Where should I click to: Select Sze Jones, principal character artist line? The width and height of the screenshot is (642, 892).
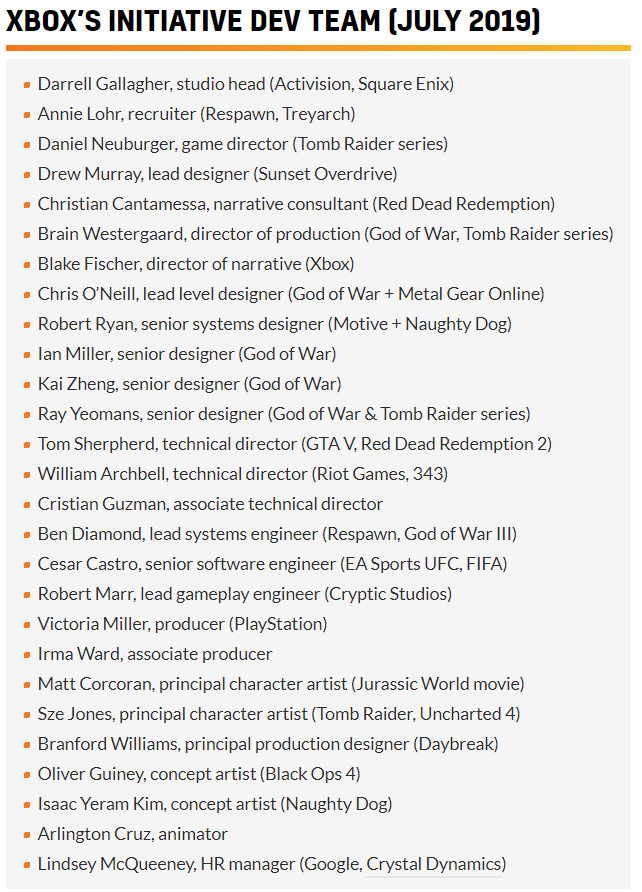pyautogui.click(x=278, y=714)
